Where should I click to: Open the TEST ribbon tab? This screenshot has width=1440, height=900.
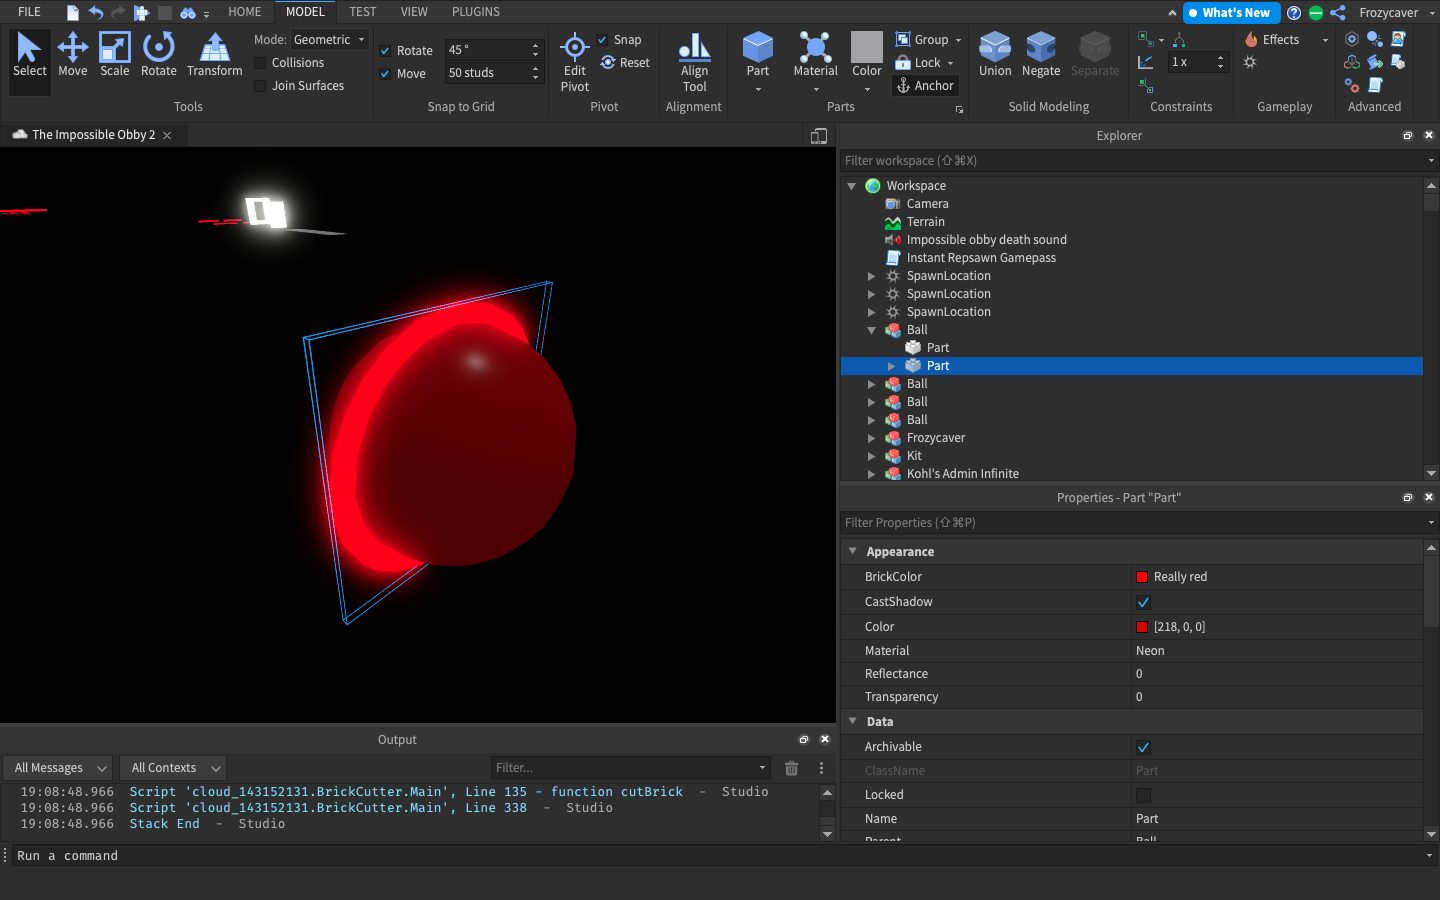363,12
